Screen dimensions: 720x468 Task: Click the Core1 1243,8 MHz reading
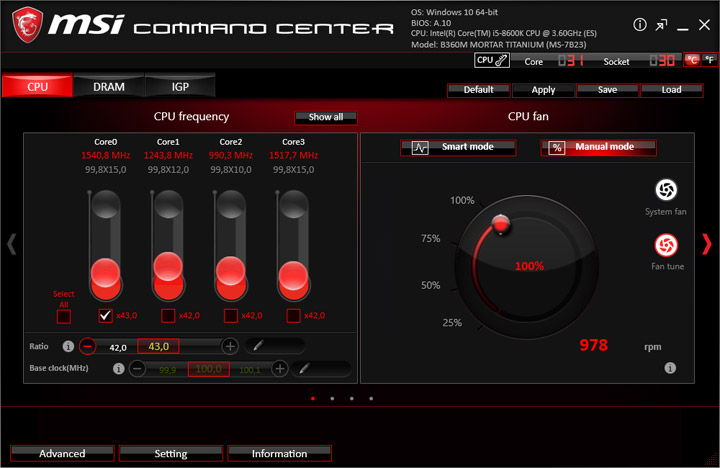[x=168, y=155]
